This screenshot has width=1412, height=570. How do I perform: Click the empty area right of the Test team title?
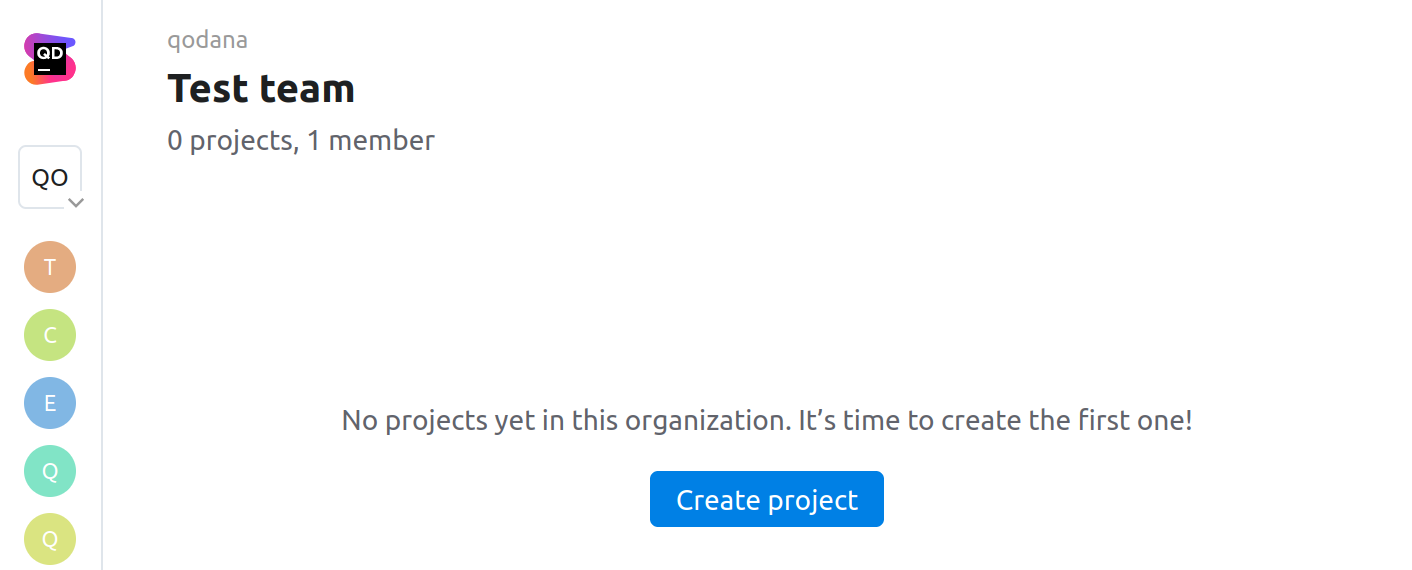pyautogui.click(x=800, y=88)
